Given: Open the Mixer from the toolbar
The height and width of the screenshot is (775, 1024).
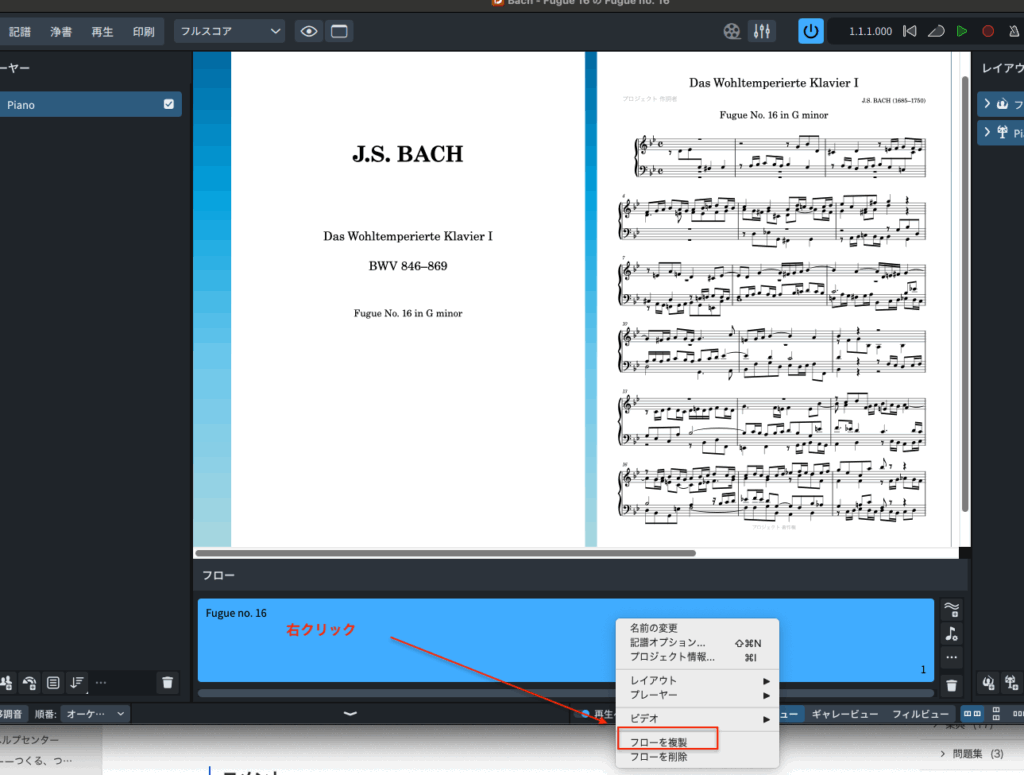Looking at the screenshot, I should tap(762, 31).
